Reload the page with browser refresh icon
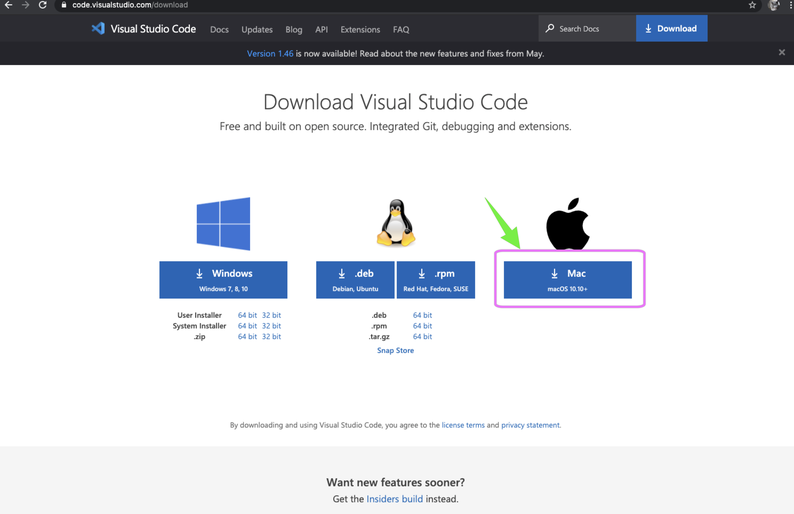The height and width of the screenshot is (514, 794). pyautogui.click(x=43, y=5)
